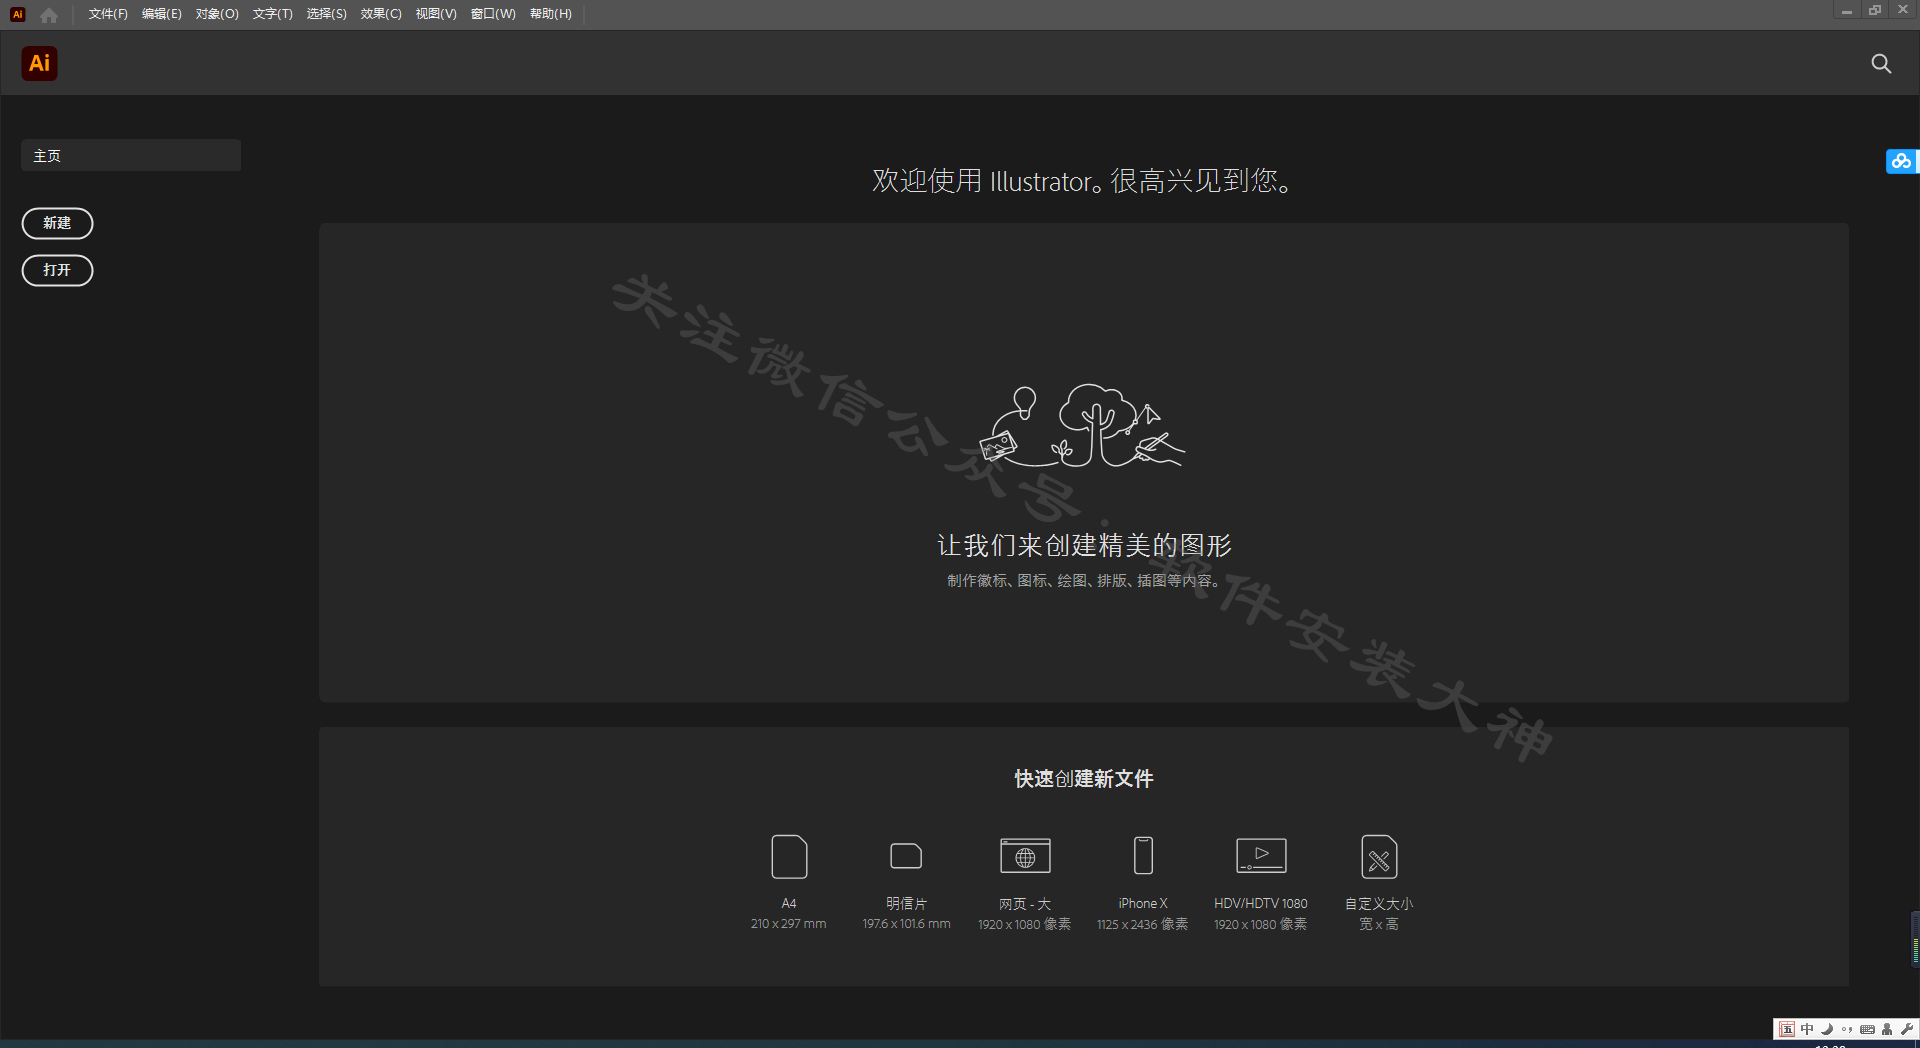Open the 窗口(W) menu
This screenshot has width=1920, height=1048.
tap(493, 14)
